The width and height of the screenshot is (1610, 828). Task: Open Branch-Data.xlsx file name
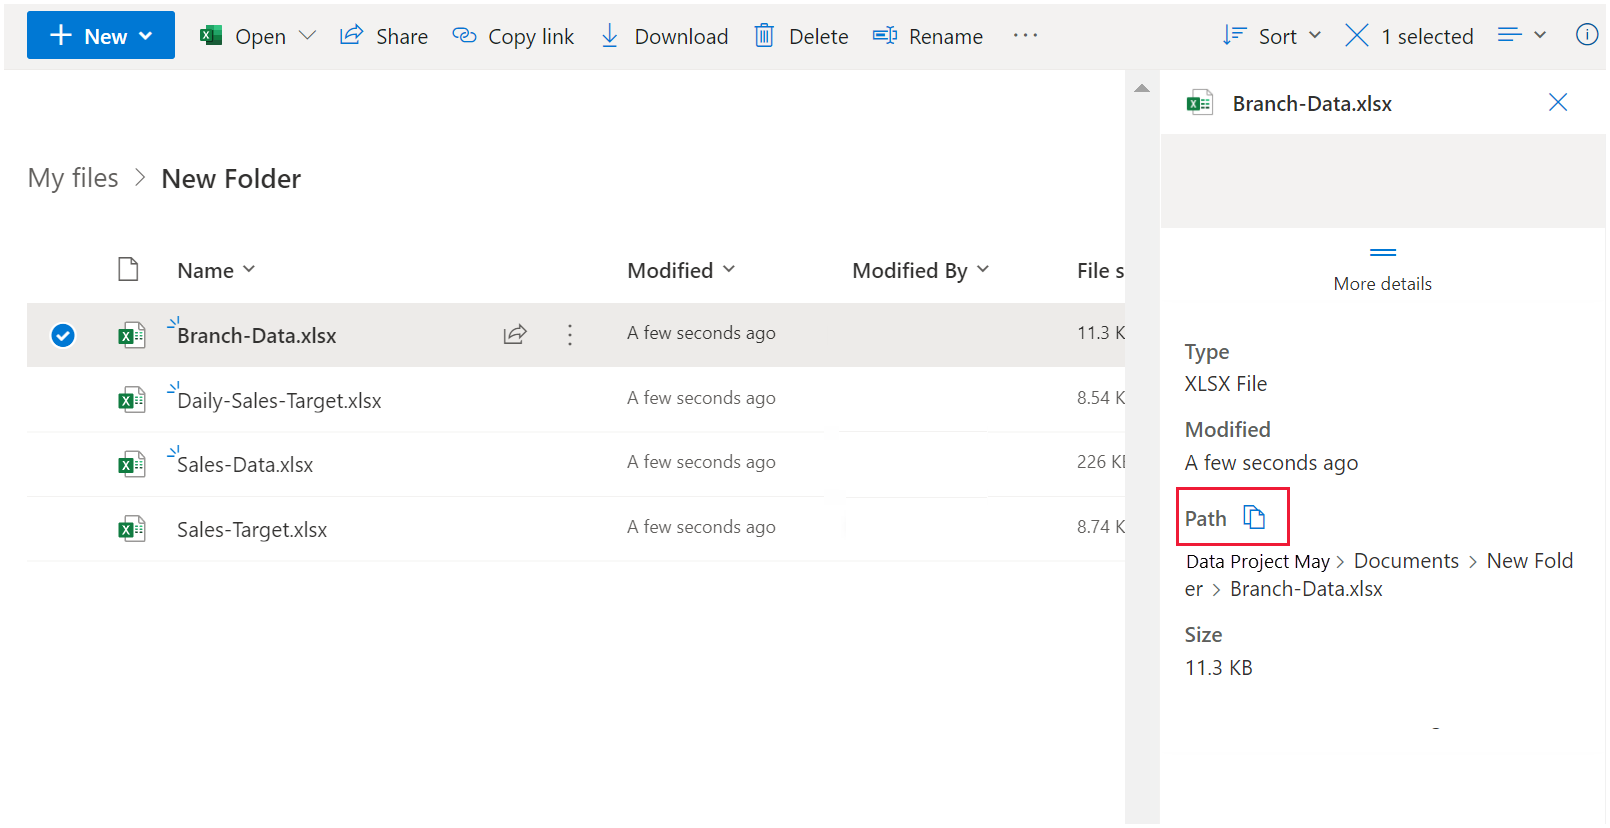pos(257,336)
